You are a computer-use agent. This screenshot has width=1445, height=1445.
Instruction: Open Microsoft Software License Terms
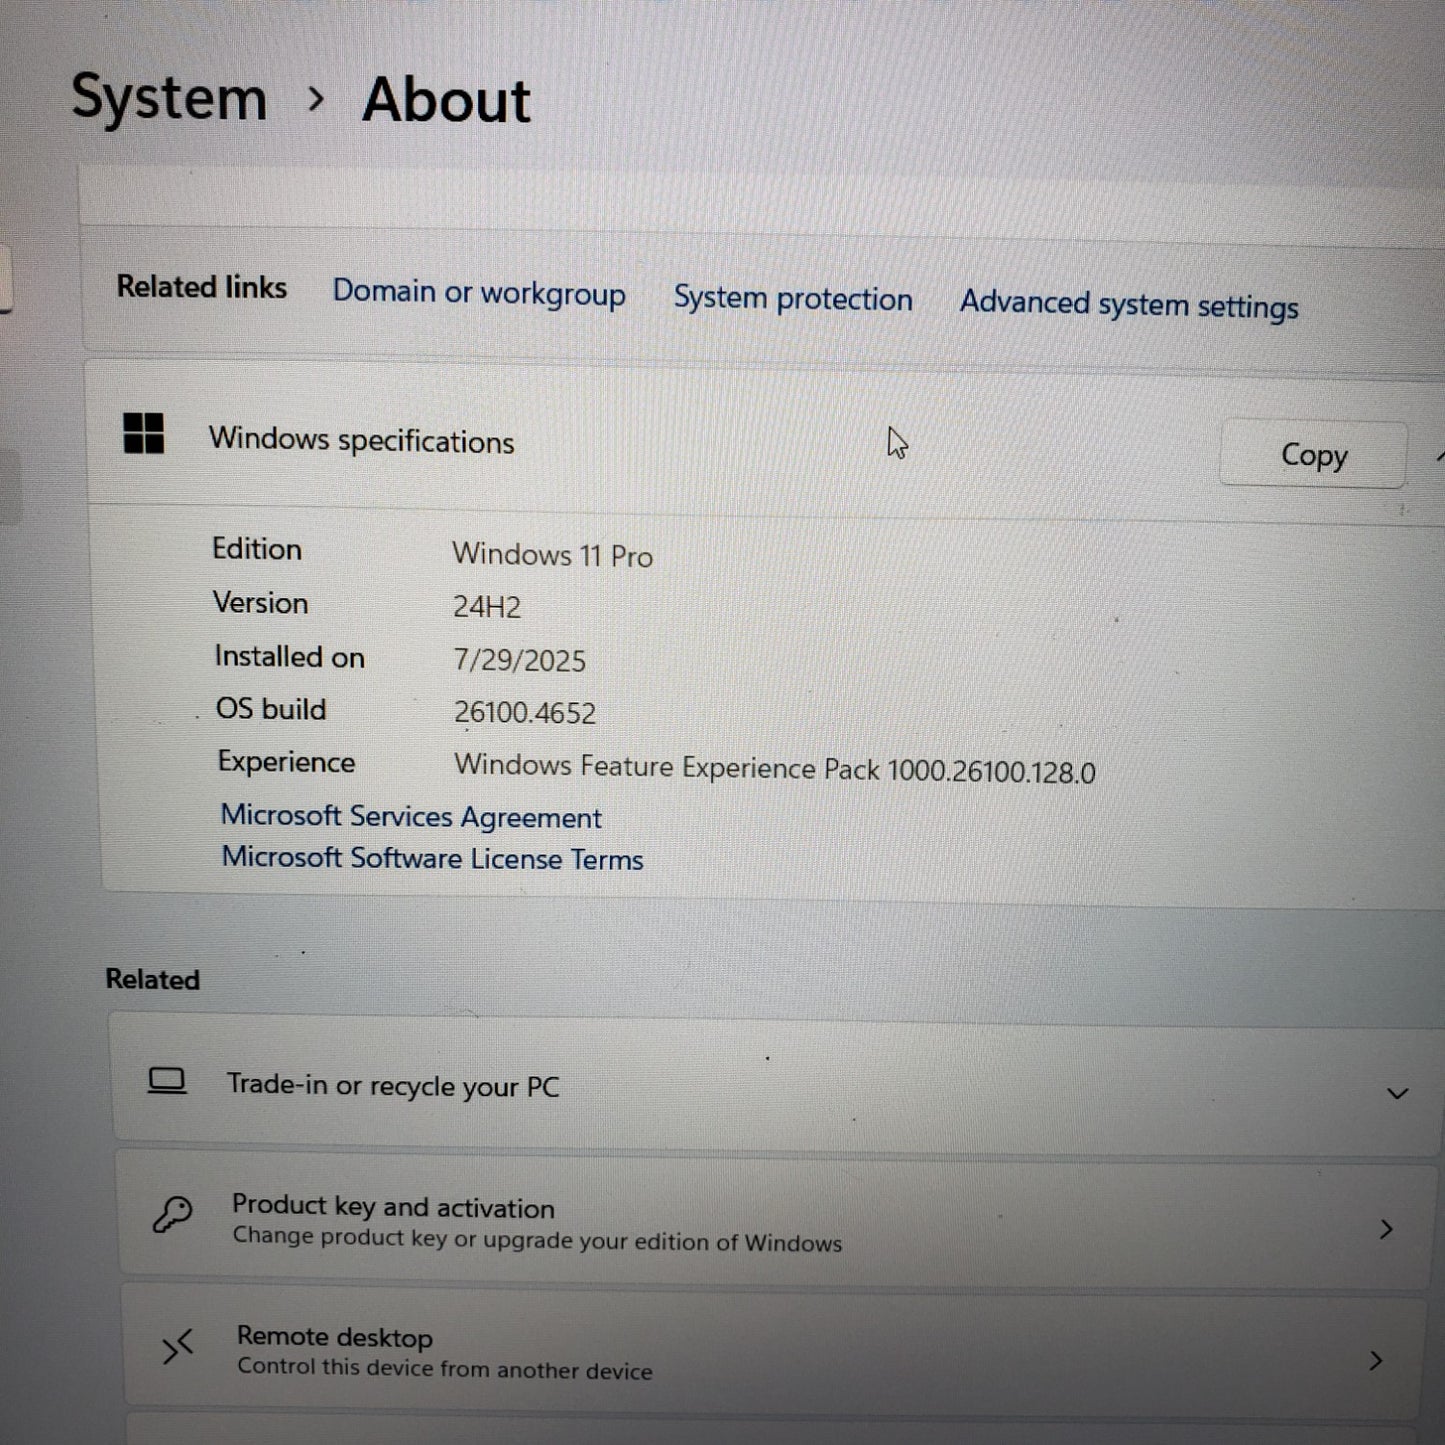click(432, 858)
